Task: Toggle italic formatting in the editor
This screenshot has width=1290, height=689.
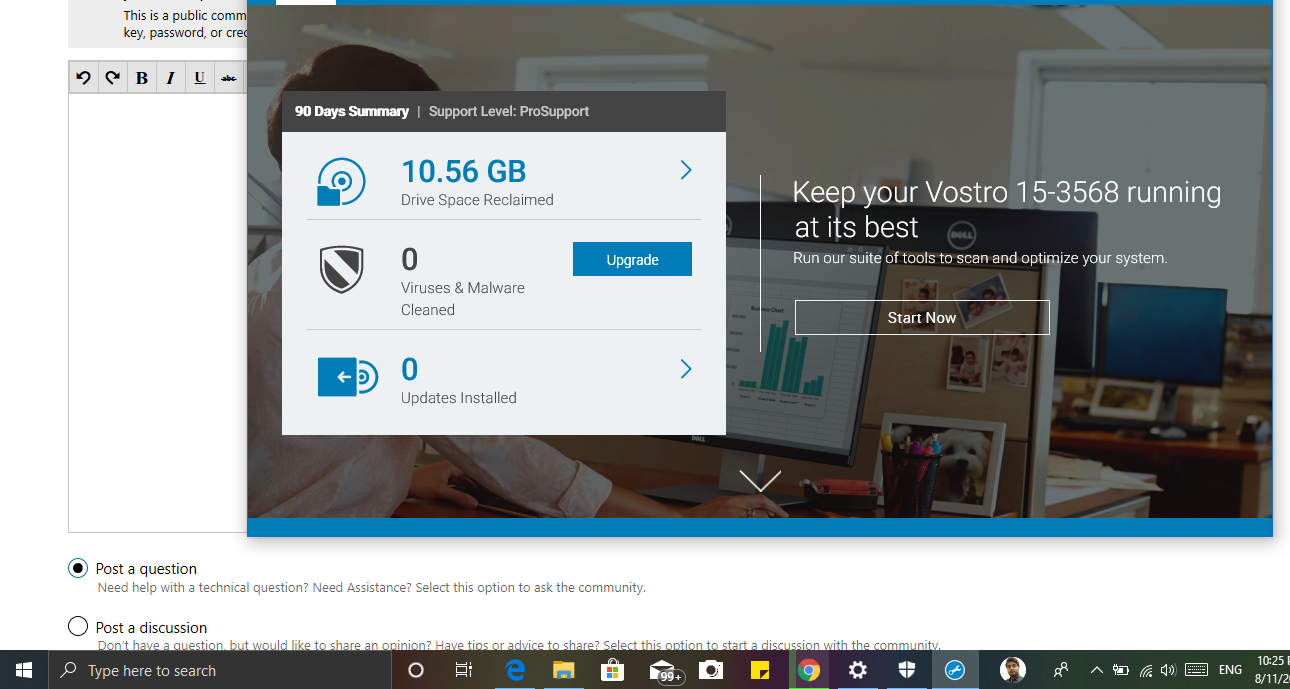Action: 171,78
